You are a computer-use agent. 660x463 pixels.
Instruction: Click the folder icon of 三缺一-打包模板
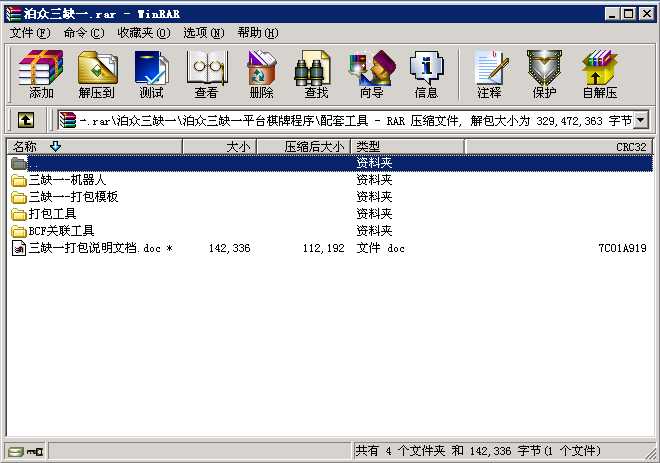19,197
